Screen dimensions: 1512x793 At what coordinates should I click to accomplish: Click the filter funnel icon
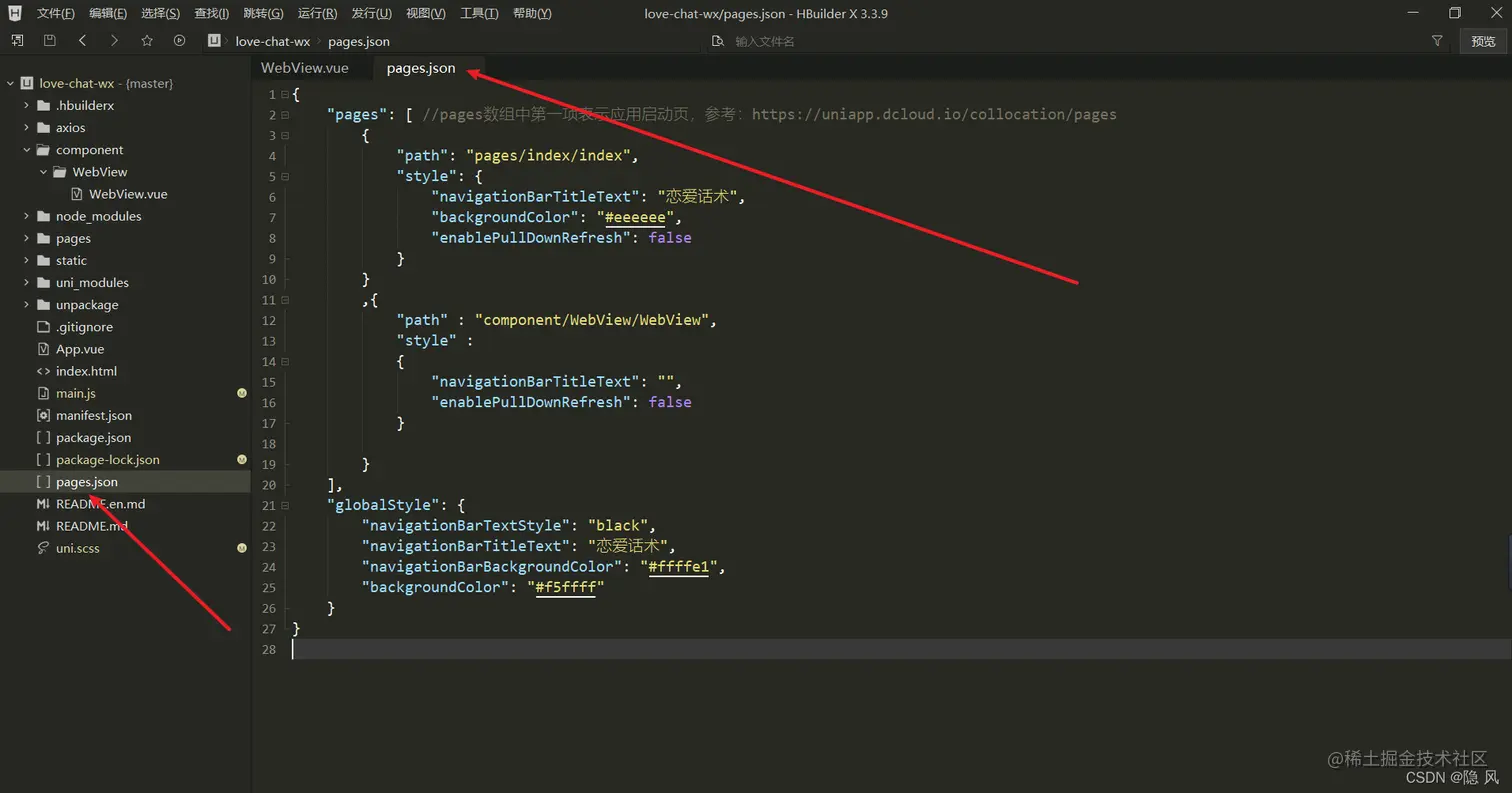pos(1437,41)
